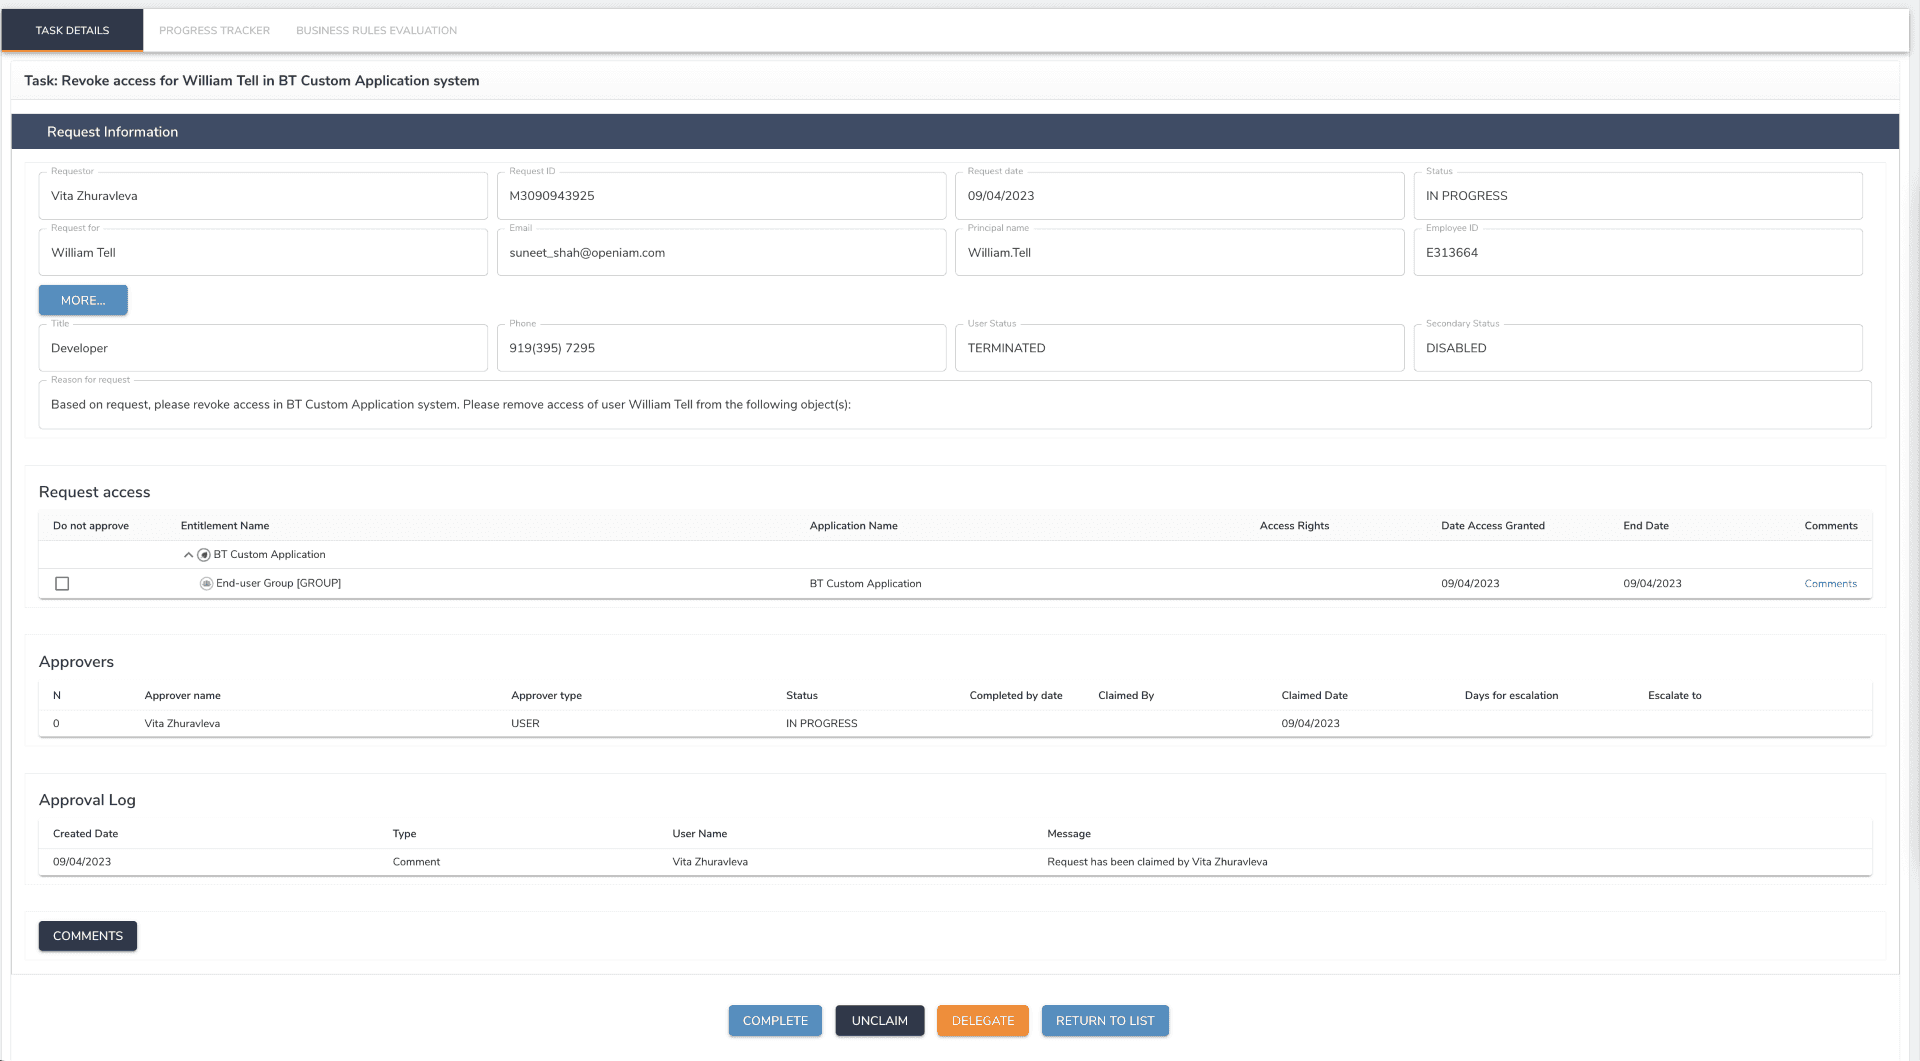Delegate the task to another user
This screenshot has height=1061, width=1920.
coord(983,1021)
